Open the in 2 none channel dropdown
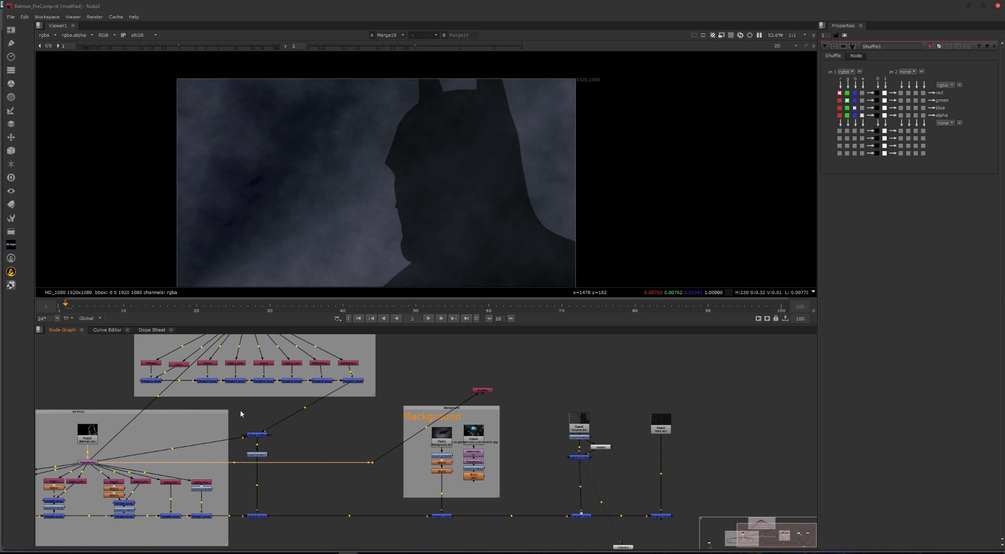 [908, 72]
